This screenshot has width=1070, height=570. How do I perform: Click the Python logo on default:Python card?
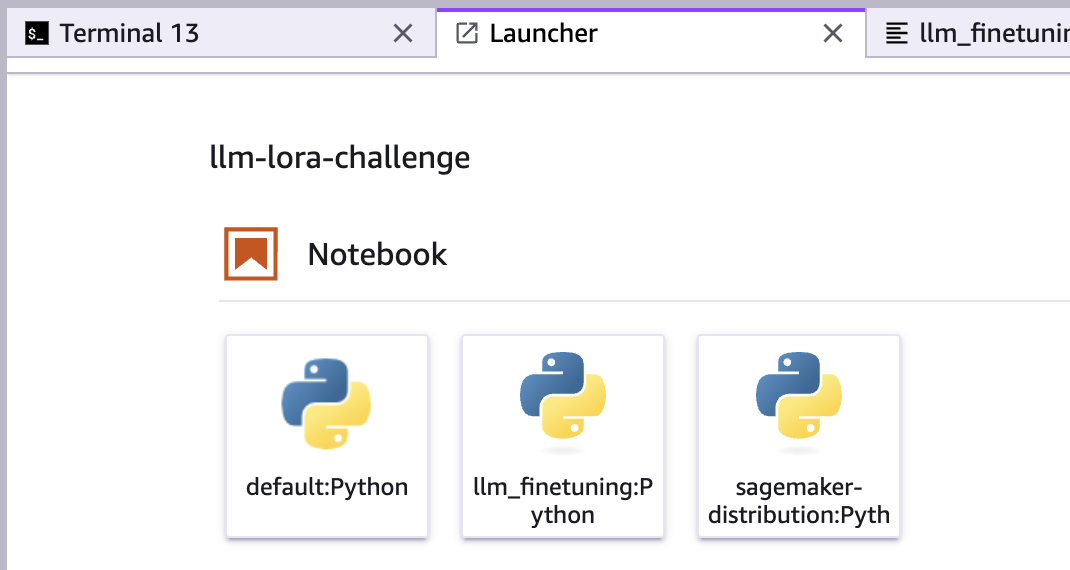click(x=326, y=403)
